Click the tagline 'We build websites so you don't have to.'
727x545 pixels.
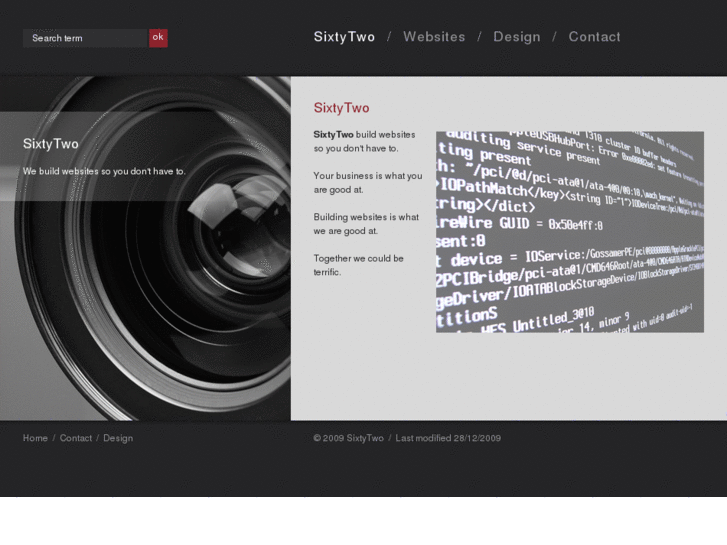pyautogui.click(x=104, y=172)
